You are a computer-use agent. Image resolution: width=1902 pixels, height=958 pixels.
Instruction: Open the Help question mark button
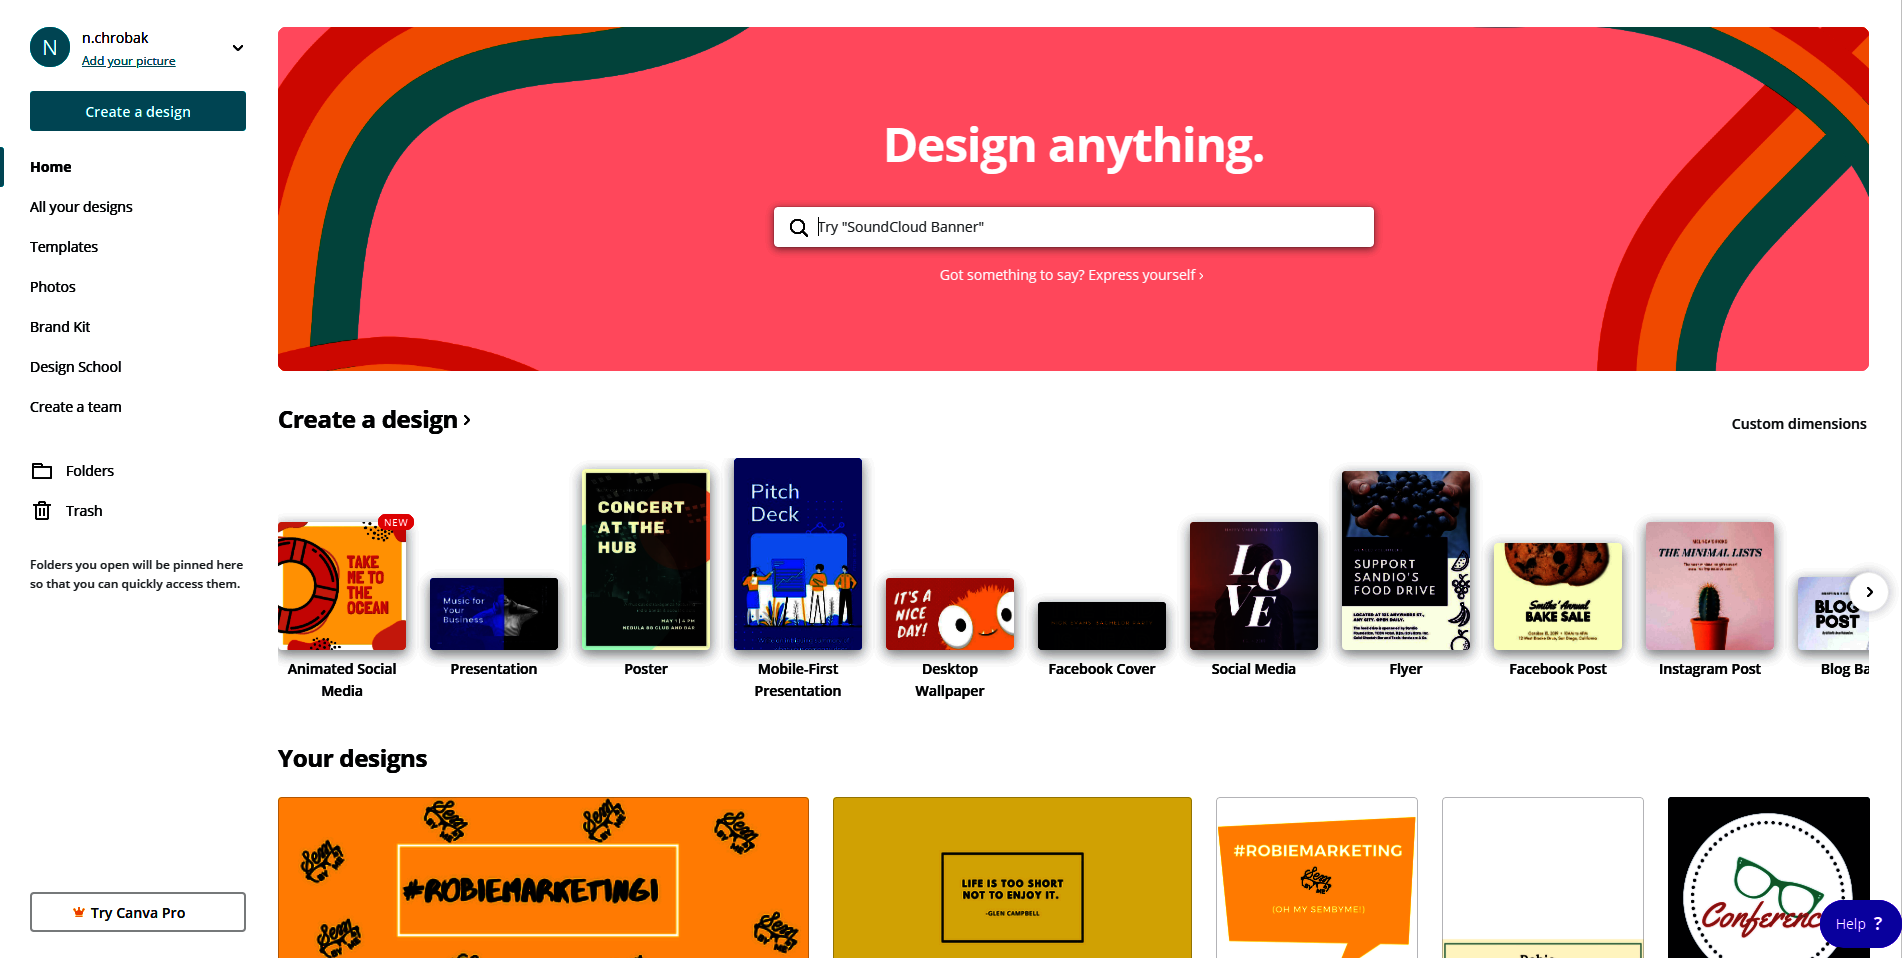point(1860,924)
